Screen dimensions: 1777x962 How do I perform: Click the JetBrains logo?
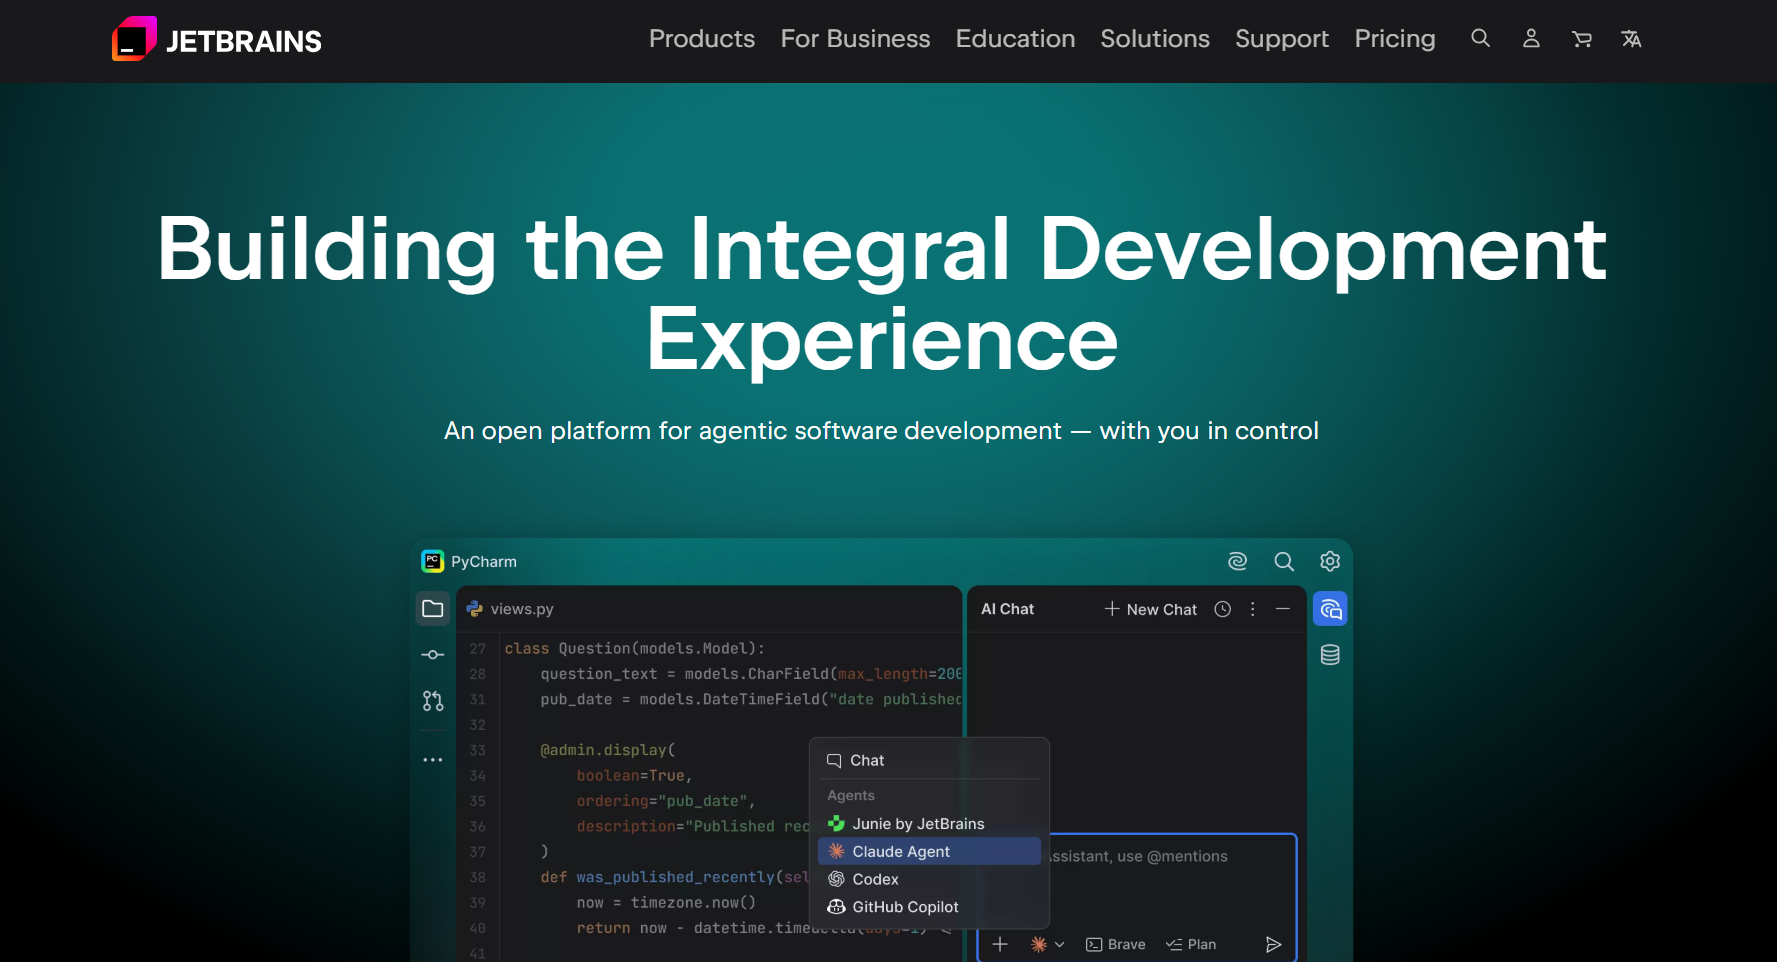point(217,39)
